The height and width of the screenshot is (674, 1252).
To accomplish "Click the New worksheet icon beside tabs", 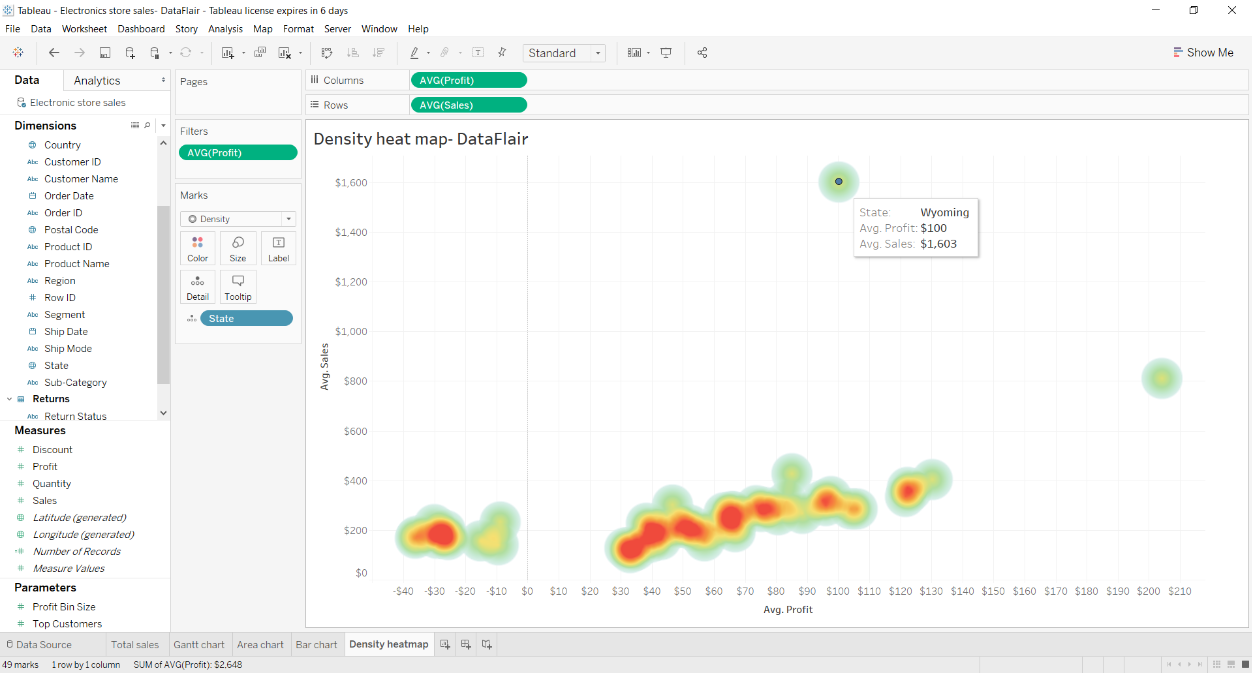I will coord(446,645).
